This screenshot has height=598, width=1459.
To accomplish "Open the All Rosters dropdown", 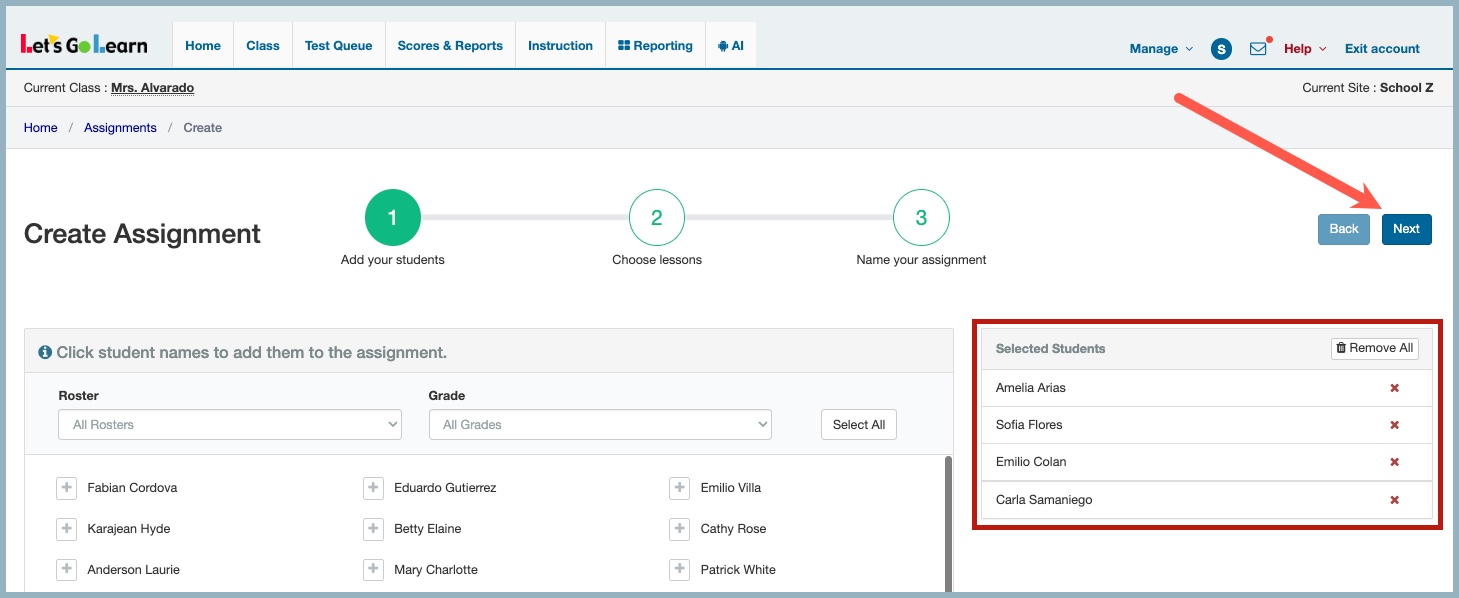I will 230,425.
